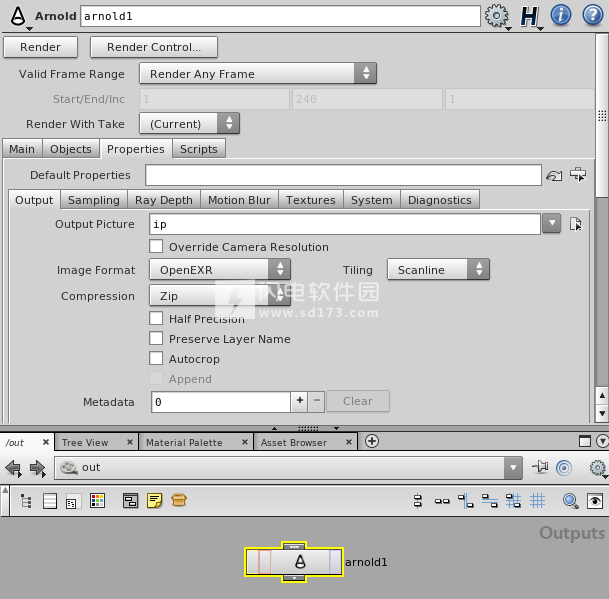Switch to the Textures tab
Viewport: 609px width, 599px height.
pos(311,200)
